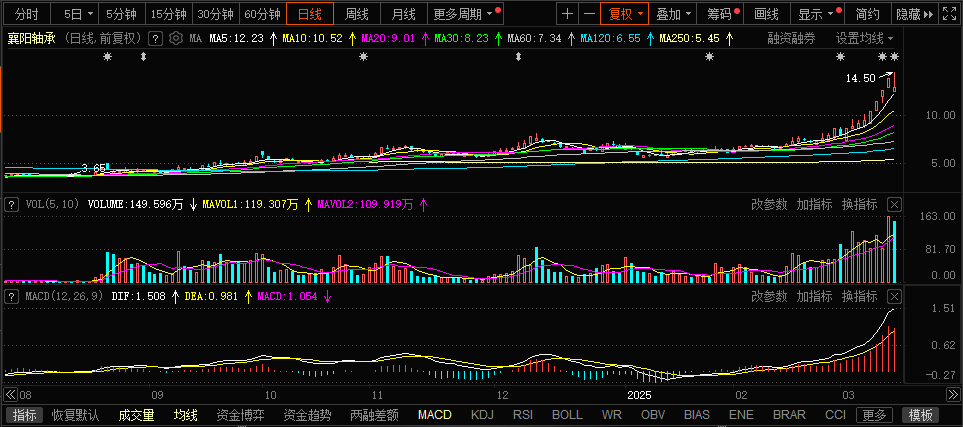
Task: Close the VOL indicator panel
Action: [895, 204]
